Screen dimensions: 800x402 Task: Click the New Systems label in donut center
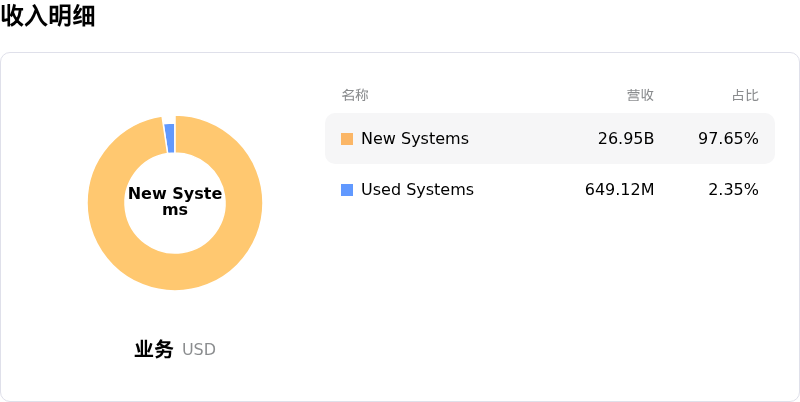(x=175, y=202)
